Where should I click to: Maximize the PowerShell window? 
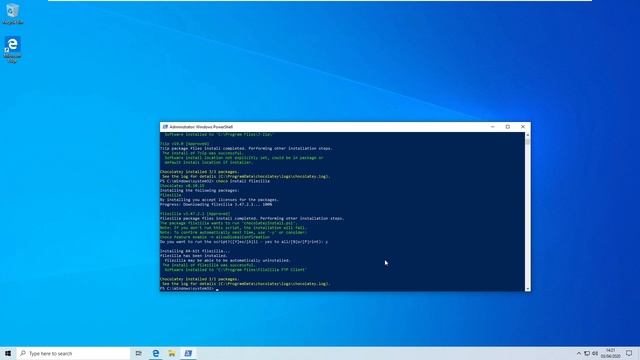(508, 127)
